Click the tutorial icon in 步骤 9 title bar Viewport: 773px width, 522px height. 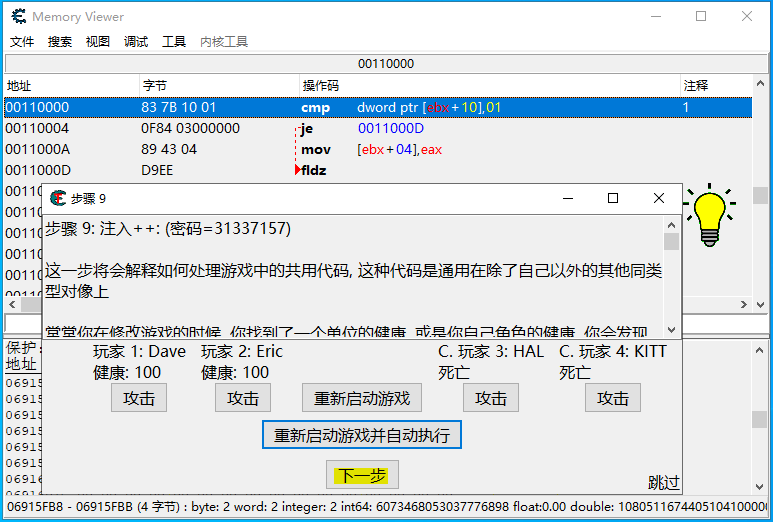click(x=58, y=198)
